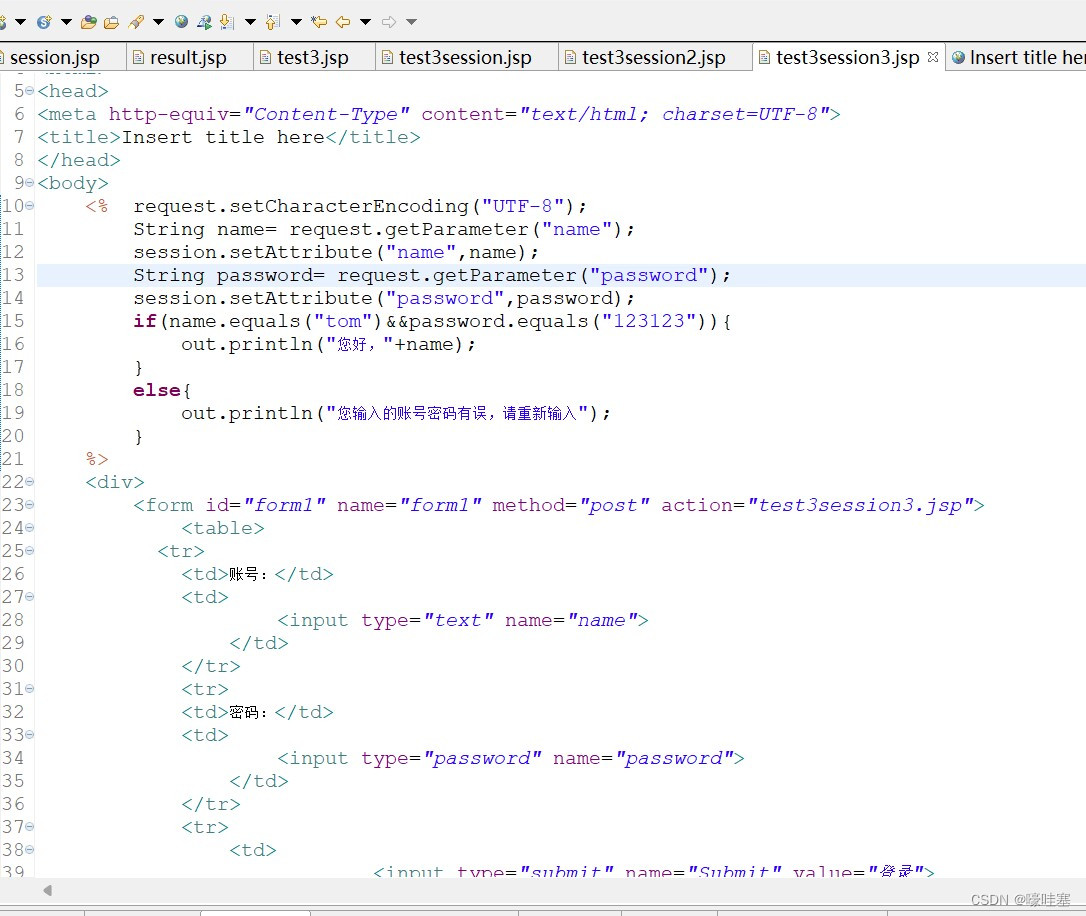Collapse the scriptlet fold on line 10
The image size is (1086, 916).
[x=29, y=206]
